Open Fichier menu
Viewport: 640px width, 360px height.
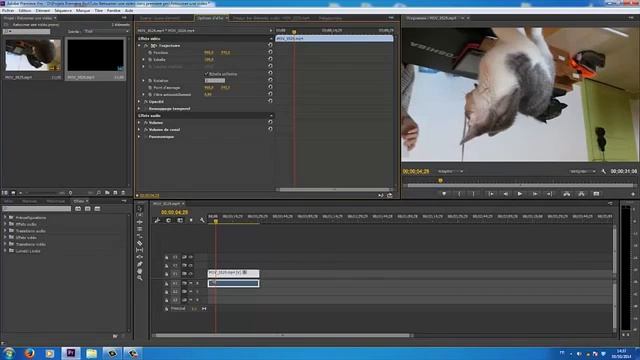coord(8,11)
